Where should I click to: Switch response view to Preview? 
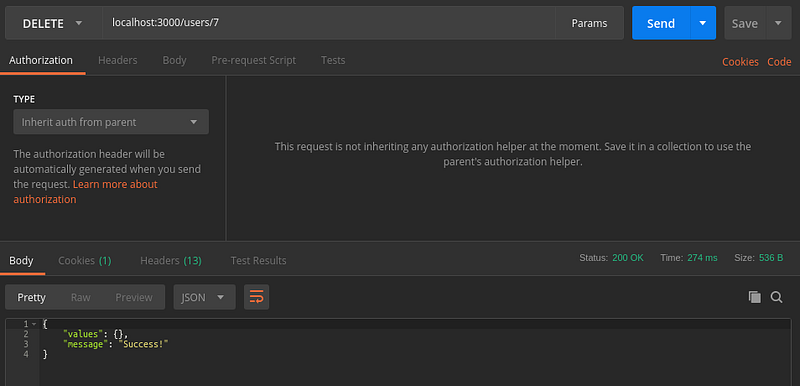click(x=134, y=297)
